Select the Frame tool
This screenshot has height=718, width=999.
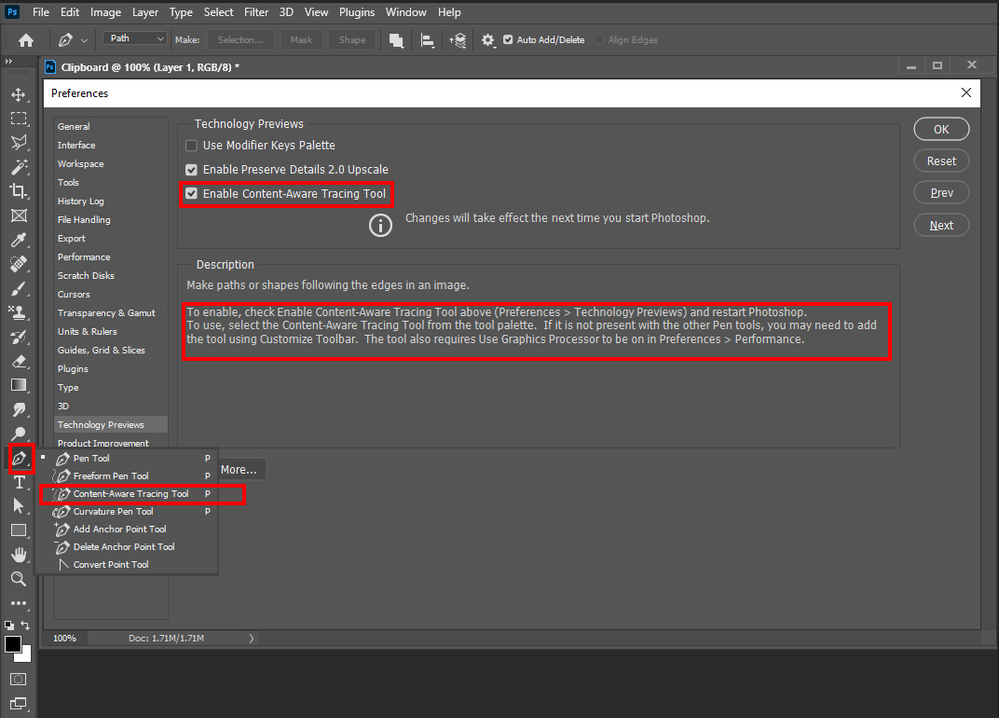18,215
